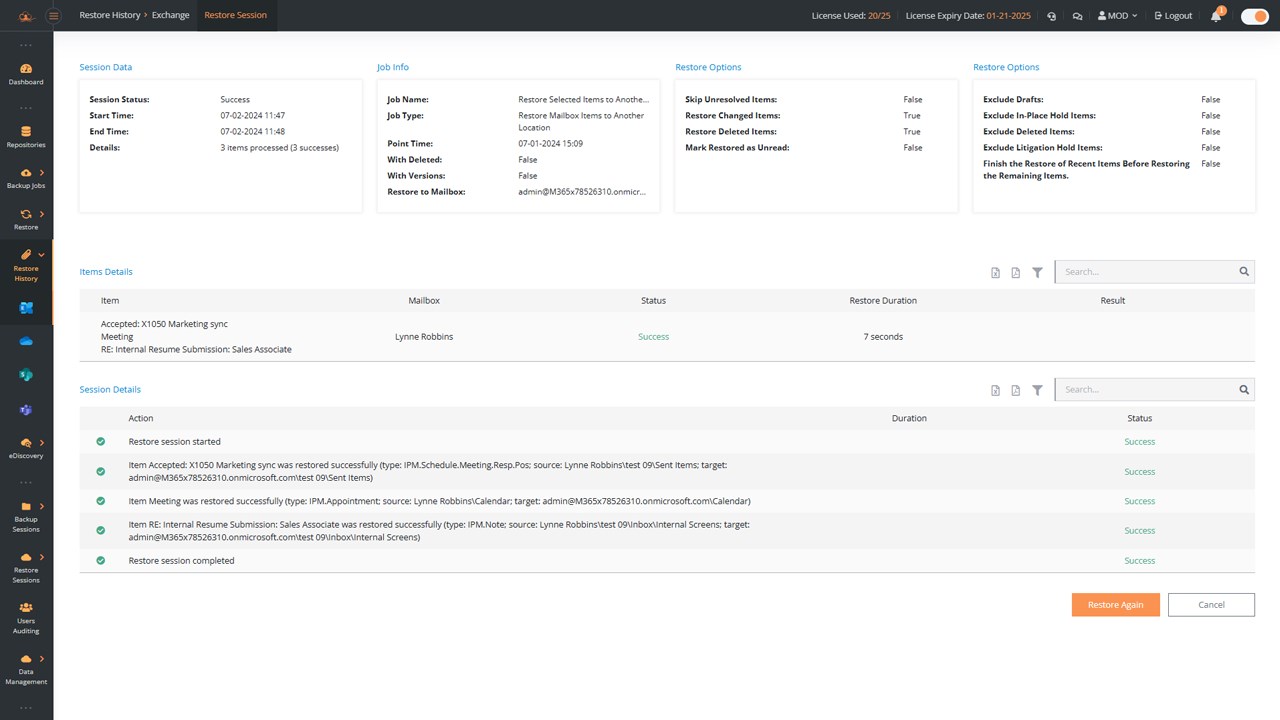Screen dimensions: 1280x720
Task: Open Restore Sessions cloud icon
Action: pos(26,557)
